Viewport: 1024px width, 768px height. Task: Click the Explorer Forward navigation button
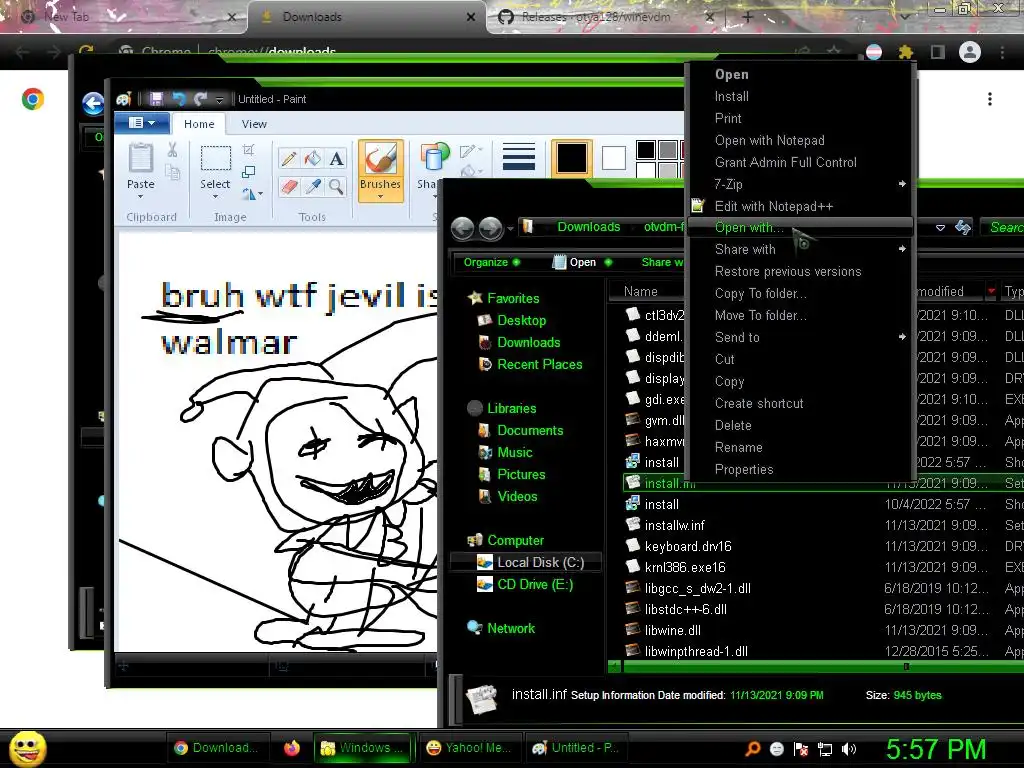(x=490, y=229)
